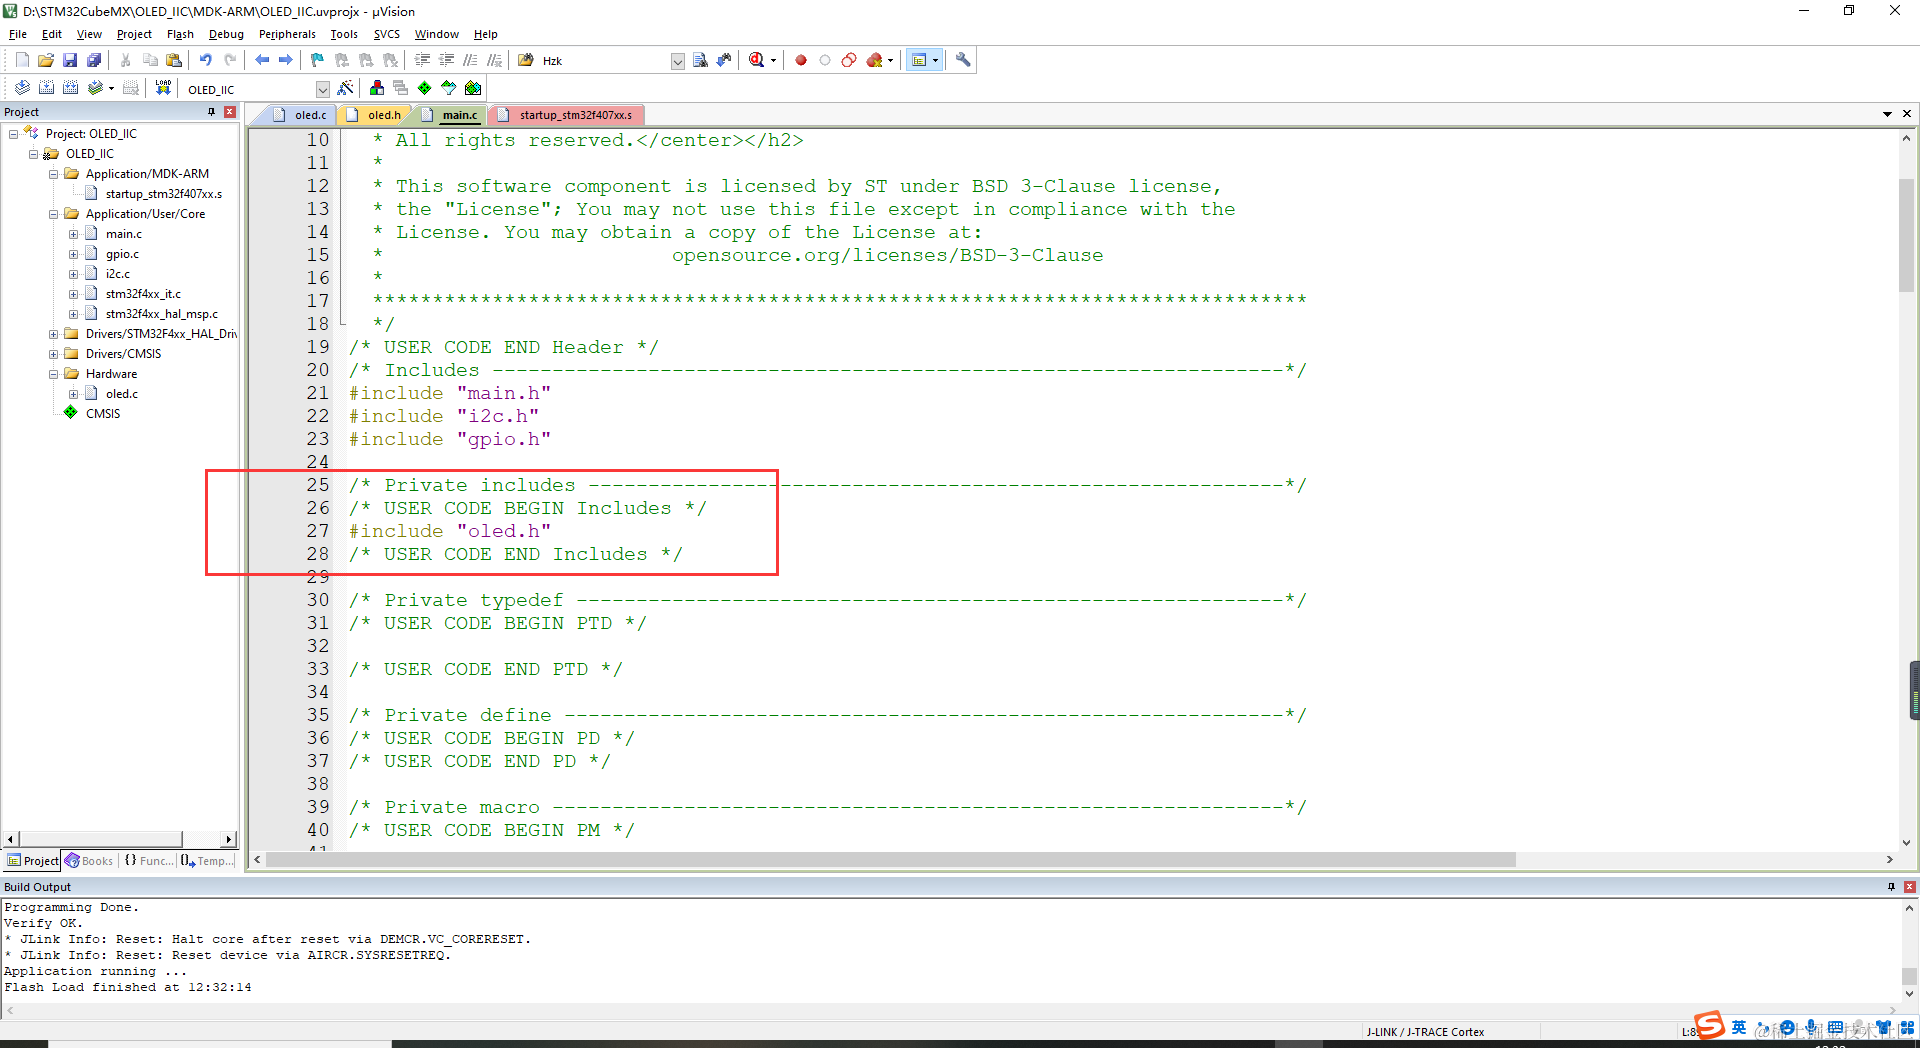
Task: Switch to the Functions panel tab
Action: [x=148, y=861]
